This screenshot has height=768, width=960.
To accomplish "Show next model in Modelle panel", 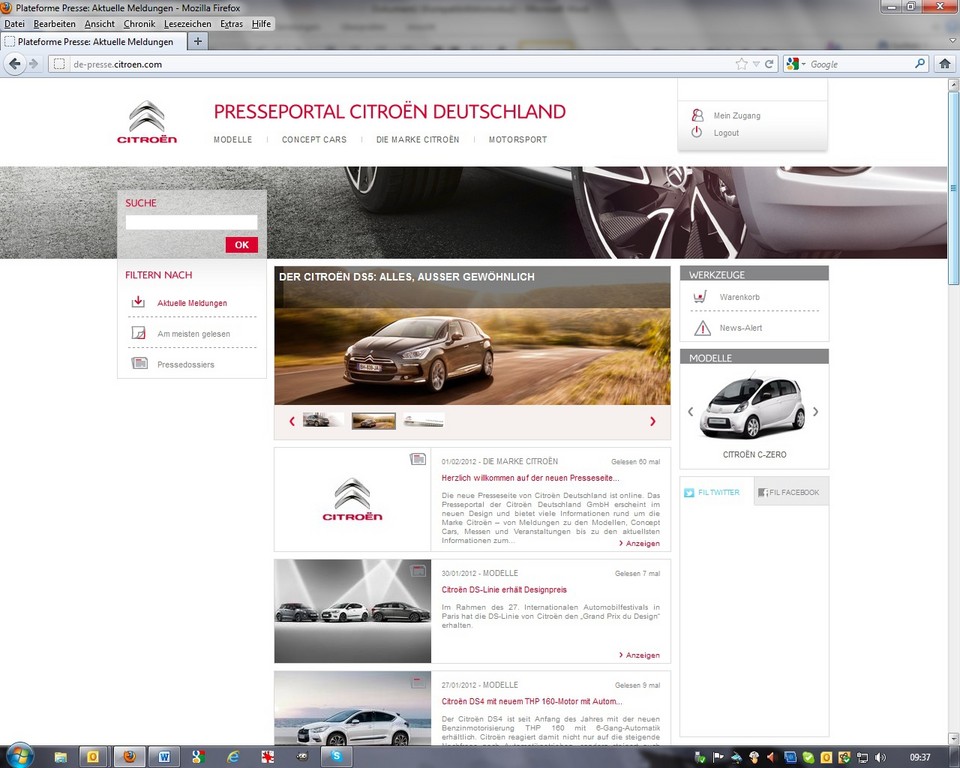I will (816, 412).
